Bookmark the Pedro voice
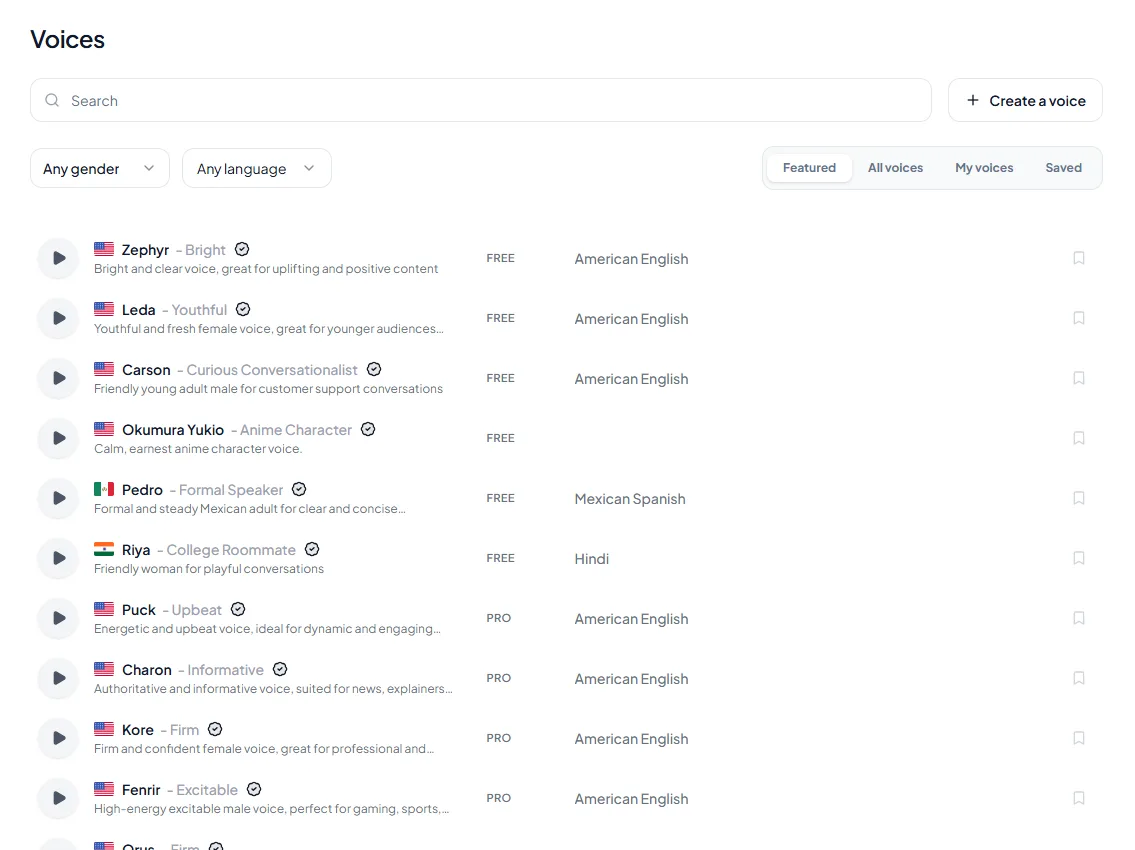The width and height of the screenshot is (1135, 850). [x=1079, y=498]
